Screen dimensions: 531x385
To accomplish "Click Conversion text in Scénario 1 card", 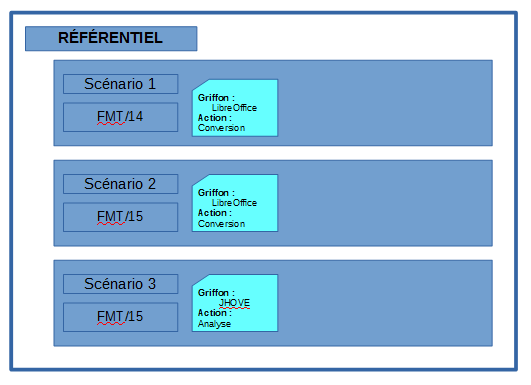I will tap(221, 128).
